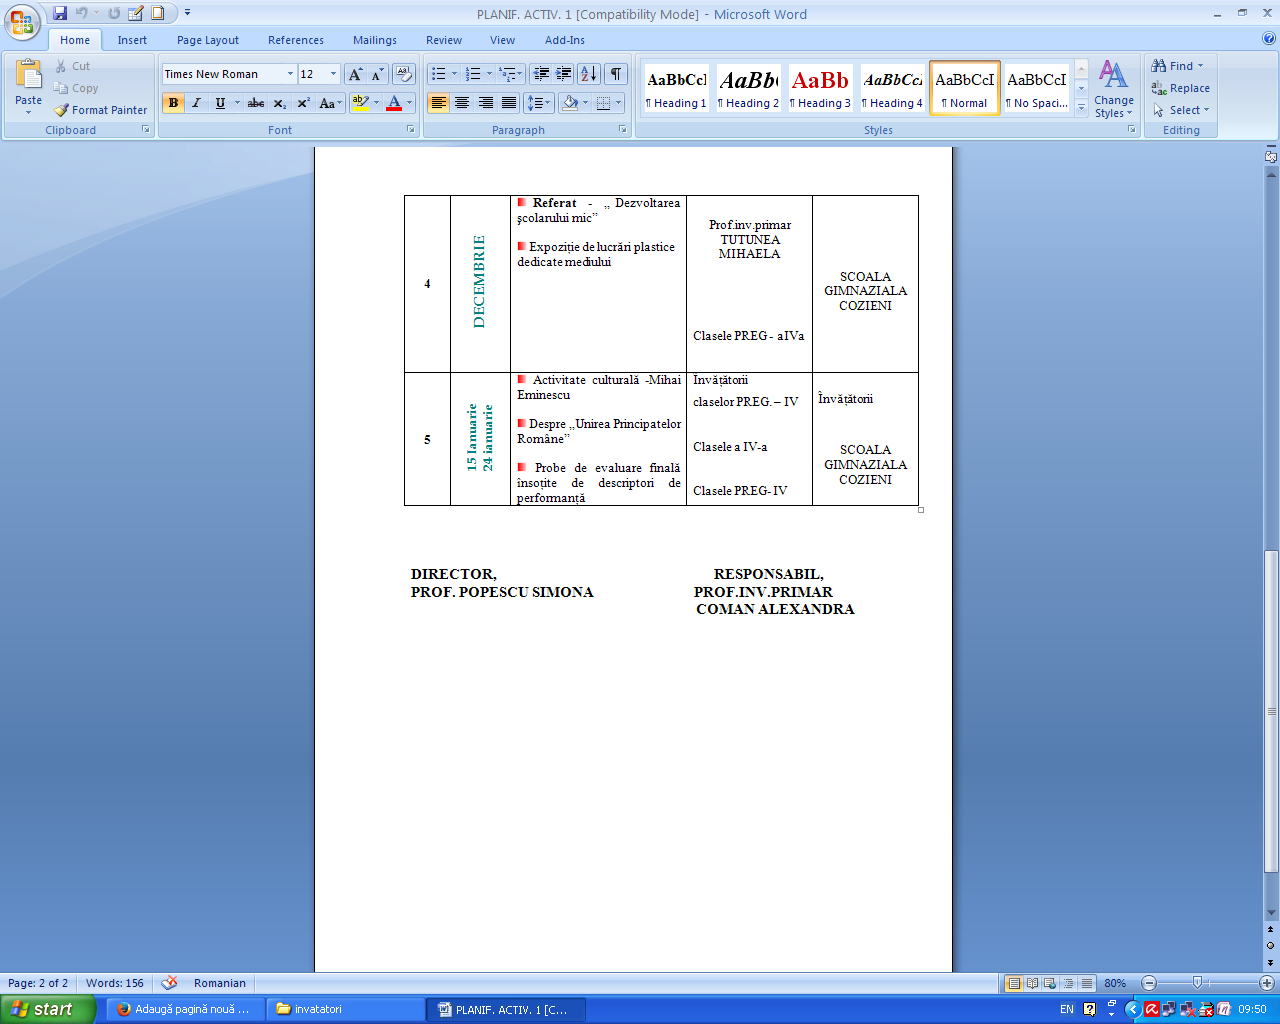Click the Save icon in quick access toolbar
The image size is (1280, 1024).
(x=60, y=14)
